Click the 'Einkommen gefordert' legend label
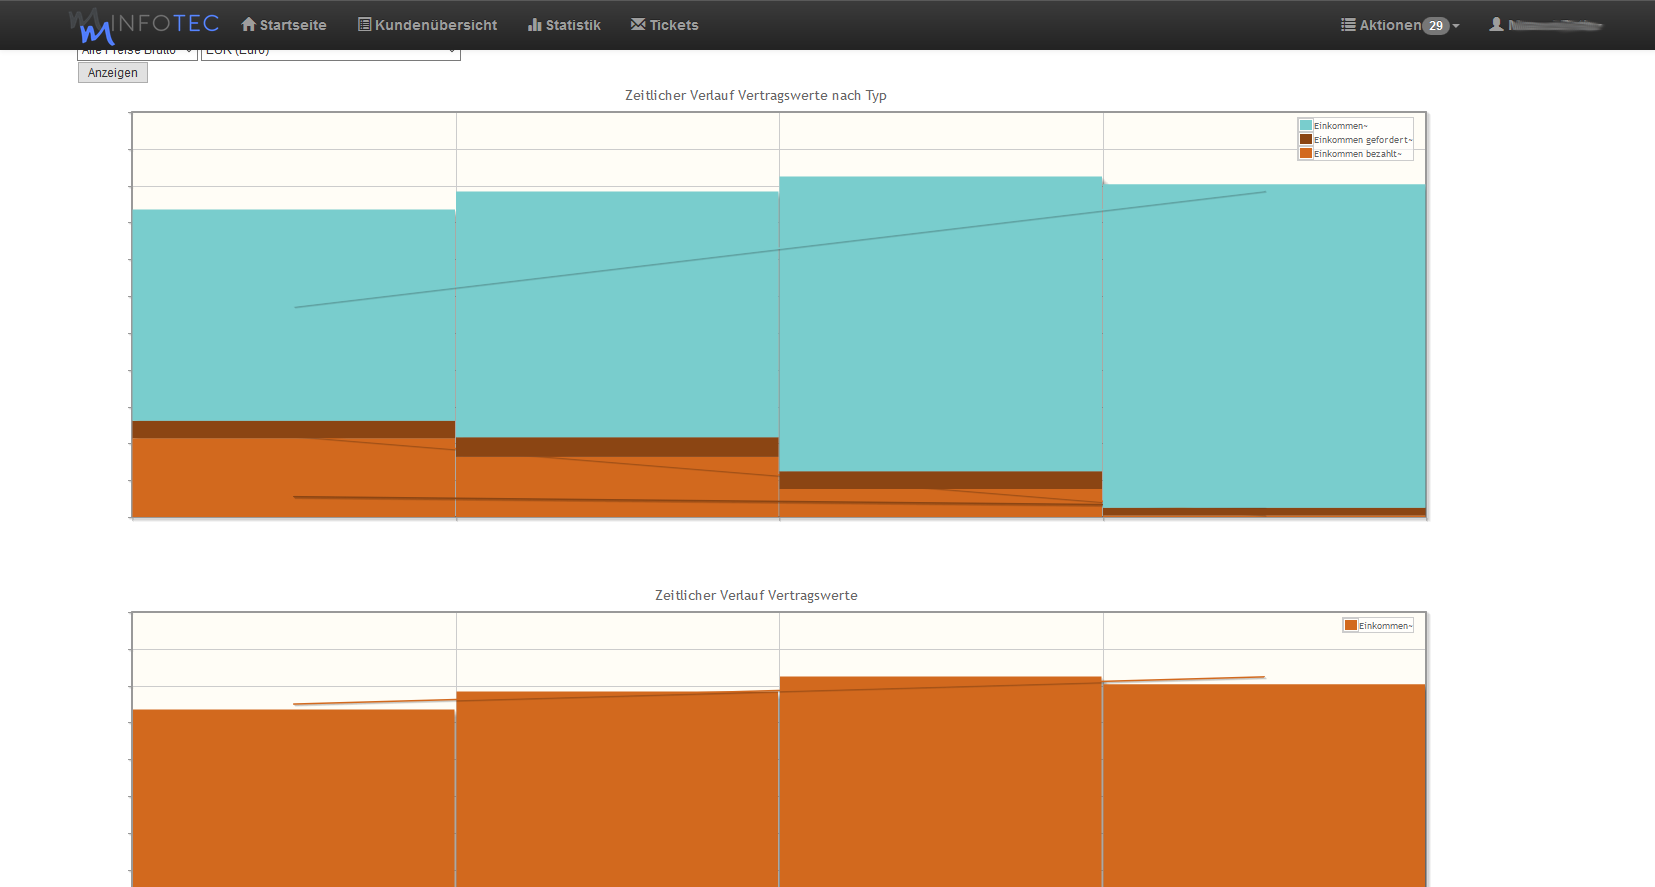The width and height of the screenshot is (1655, 887). (1363, 140)
